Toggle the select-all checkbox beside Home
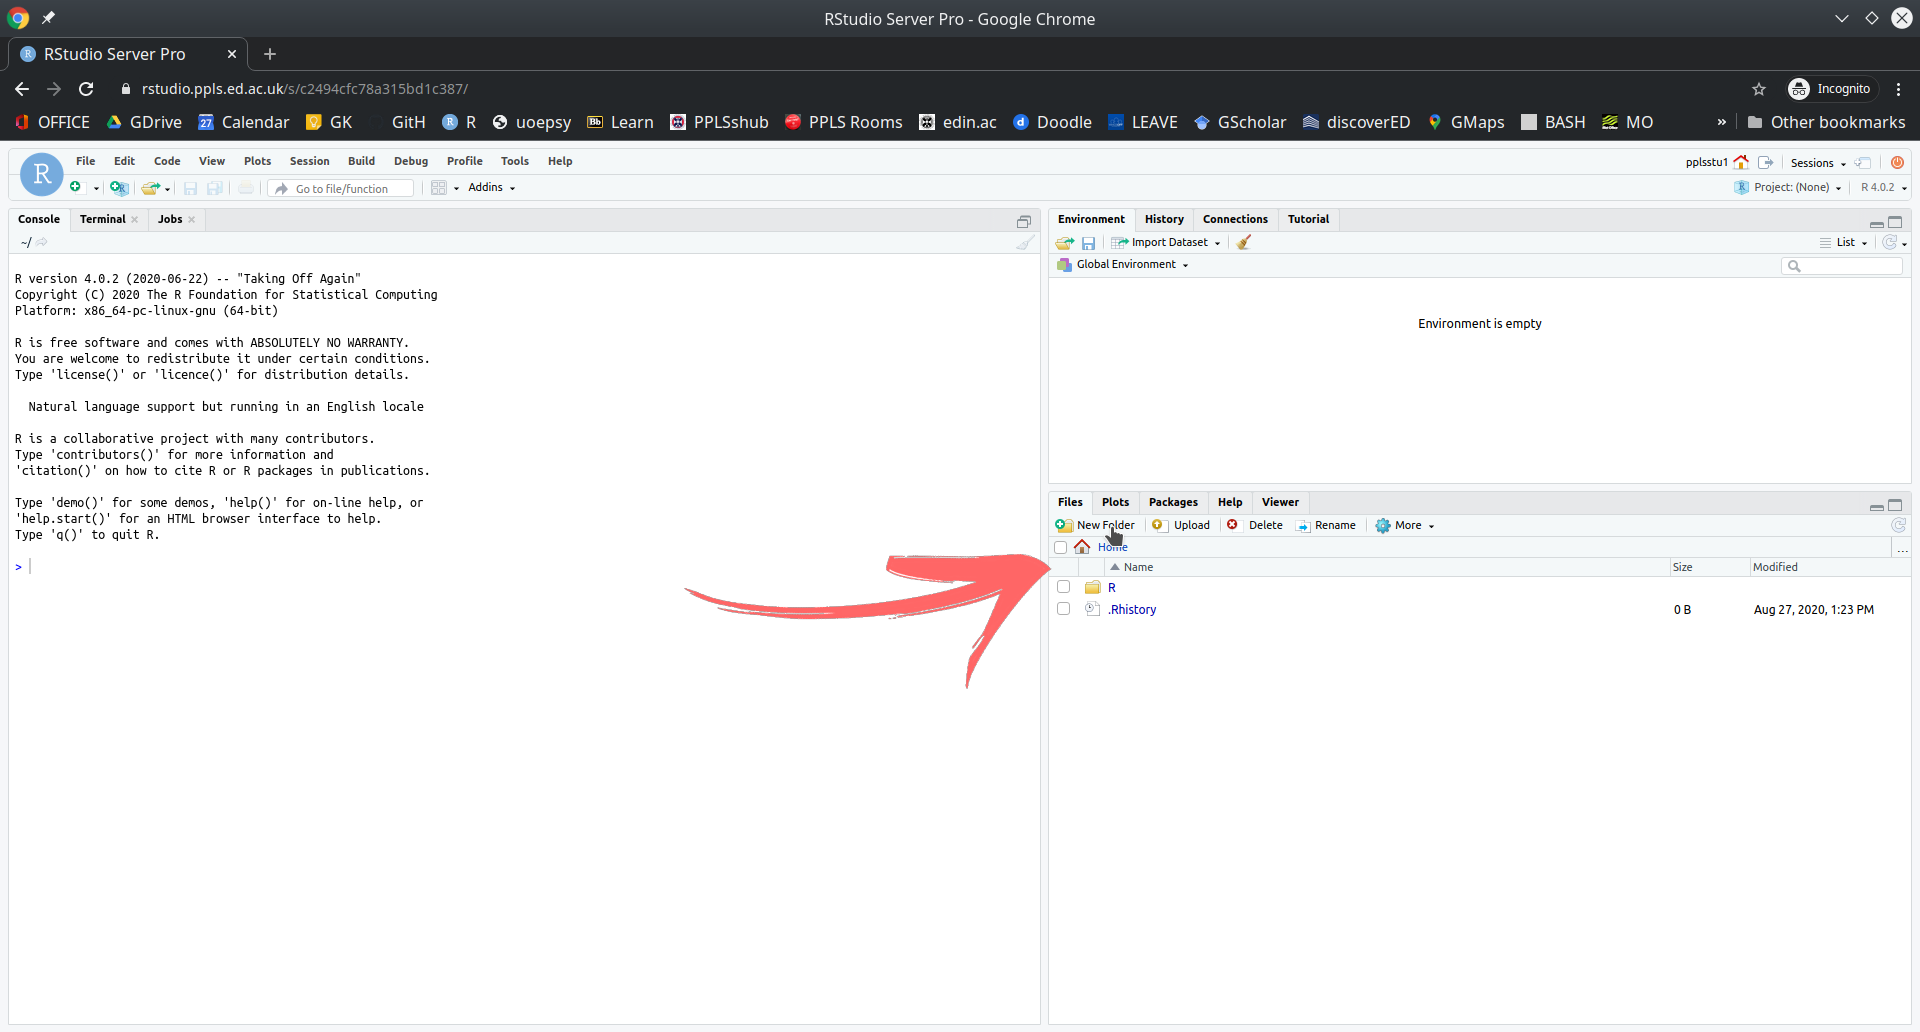Image resolution: width=1920 pixels, height=1032 pixels. pyautogui.click(x=1061, y=548)
